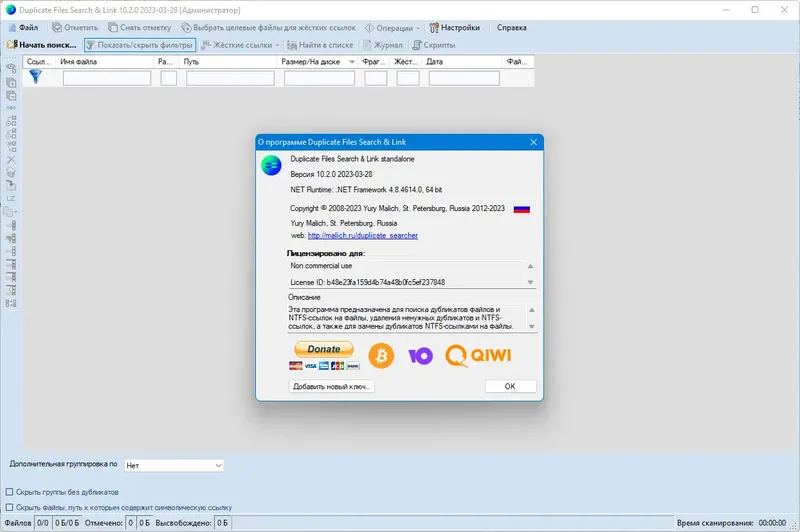The width and height of the screenshot is (800, 532).
Task: Click Версия 10.2.0 2023-03-28 text
Action: 331,174
